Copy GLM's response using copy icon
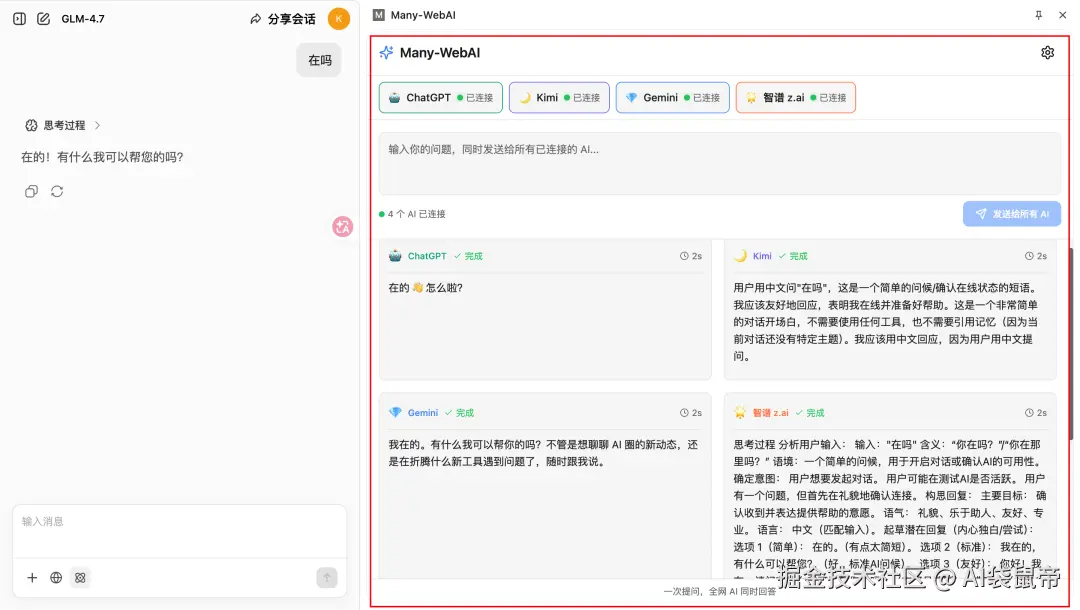This screenshot has height=610, width=1080. click(31, 191)
